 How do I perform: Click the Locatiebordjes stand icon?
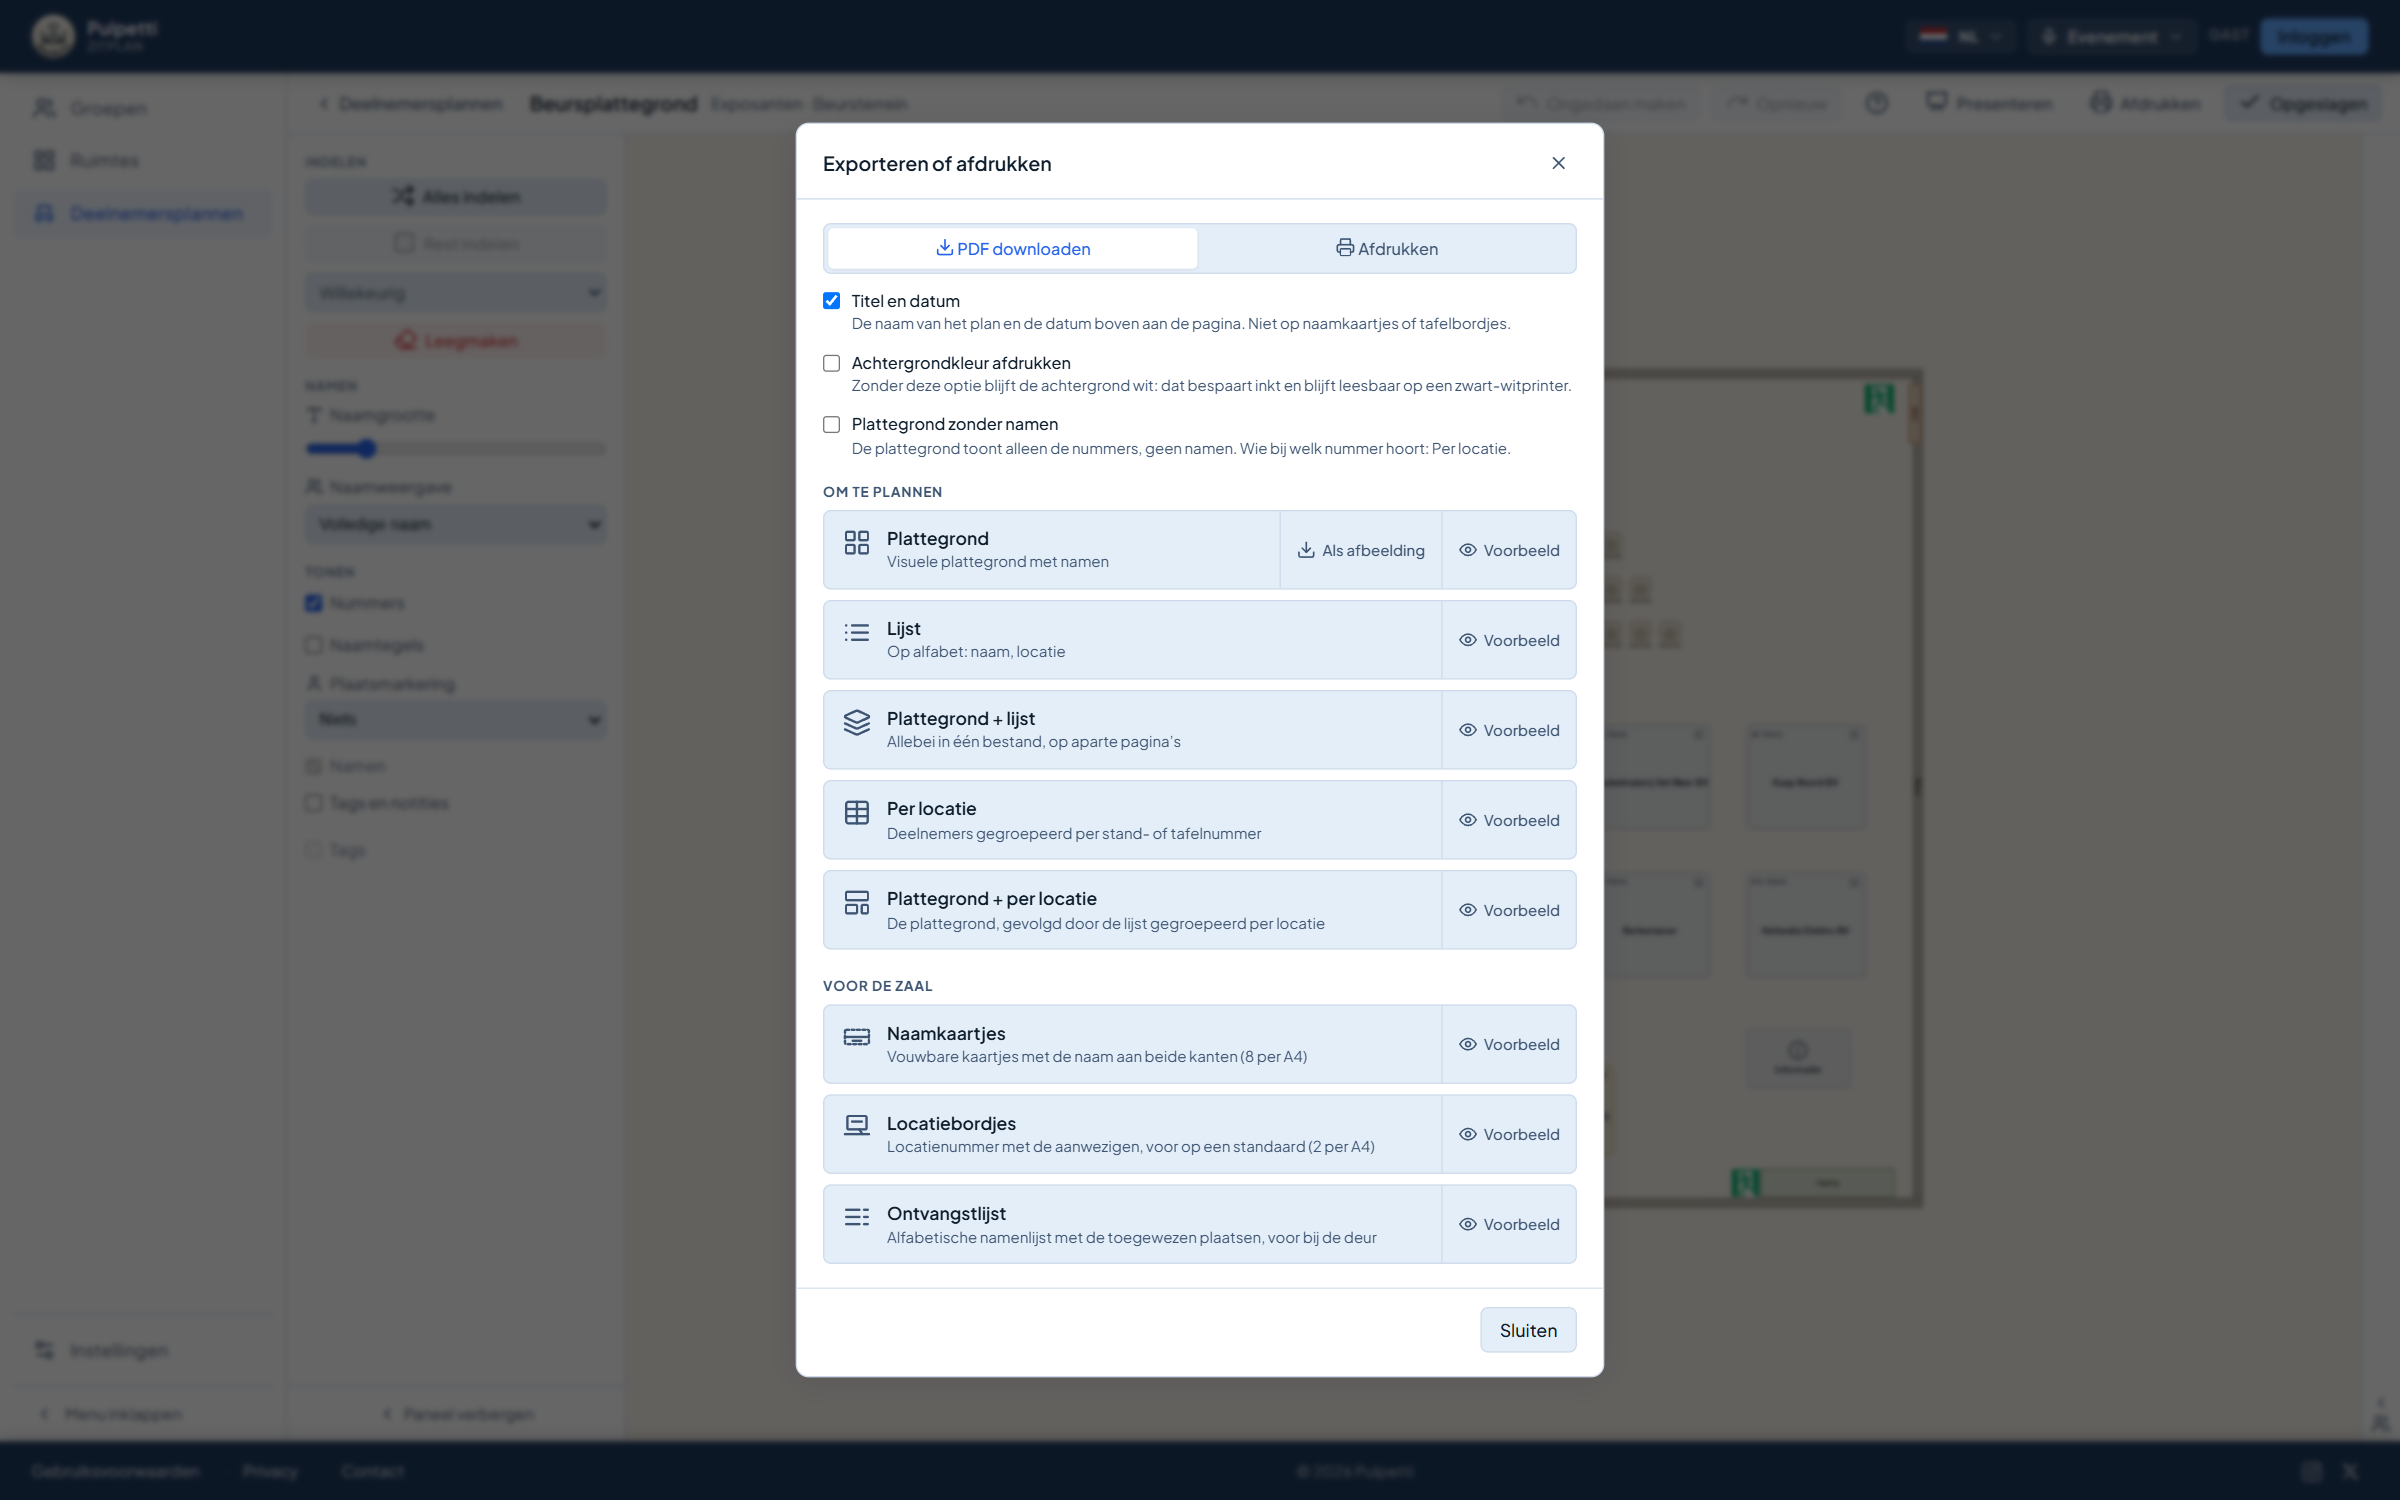pyautogui.click(x=856, y=1126)
